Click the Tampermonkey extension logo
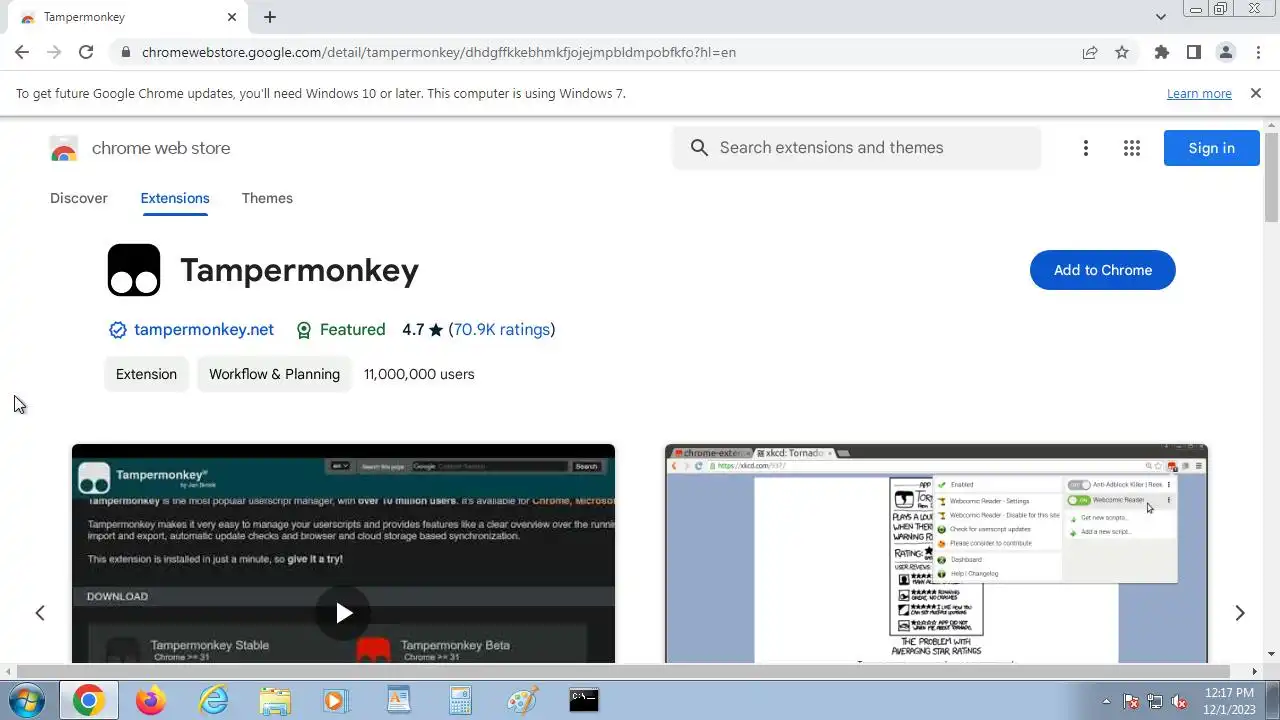1280x720 pixels. point(134,270)
